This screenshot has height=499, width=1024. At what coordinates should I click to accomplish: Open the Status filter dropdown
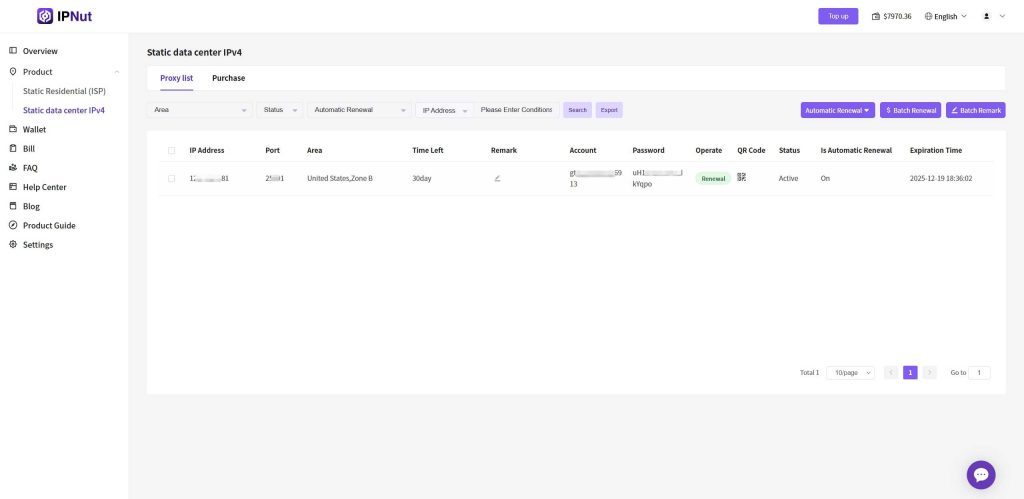click(280, 110)
